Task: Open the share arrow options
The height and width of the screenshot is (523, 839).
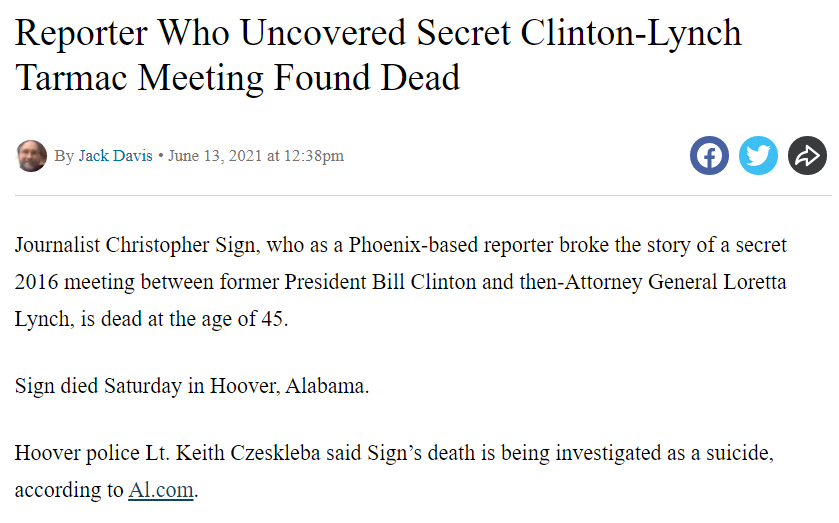Action: (x=807, y=156)
